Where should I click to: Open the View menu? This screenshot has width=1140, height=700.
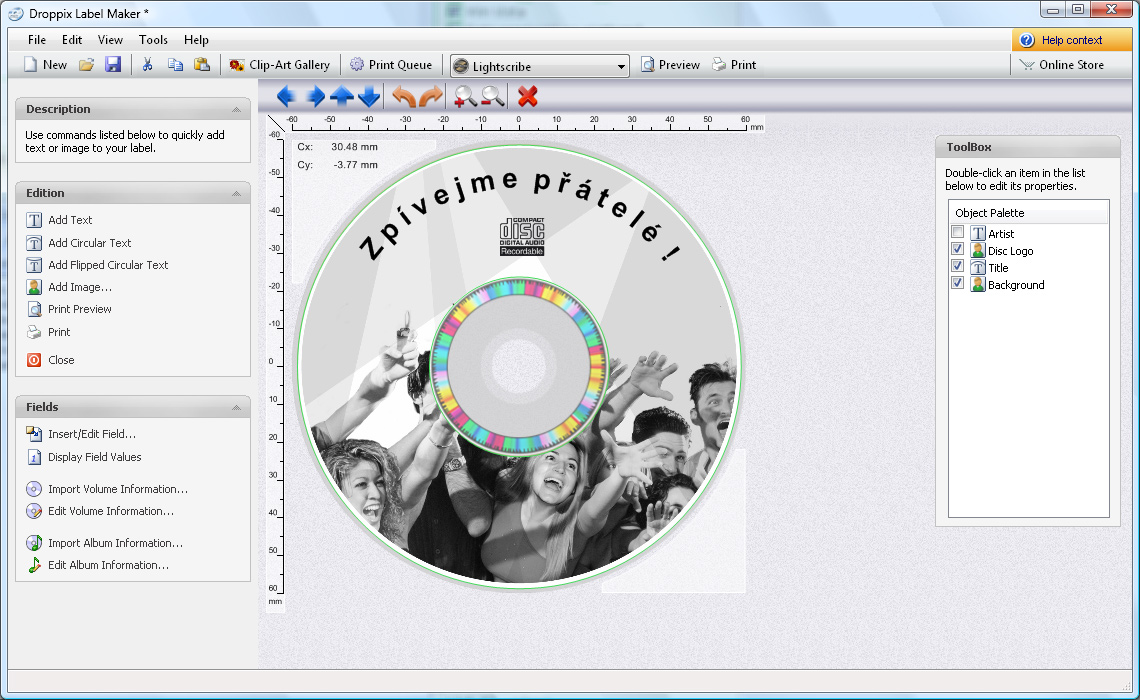(x=110, y=40)
